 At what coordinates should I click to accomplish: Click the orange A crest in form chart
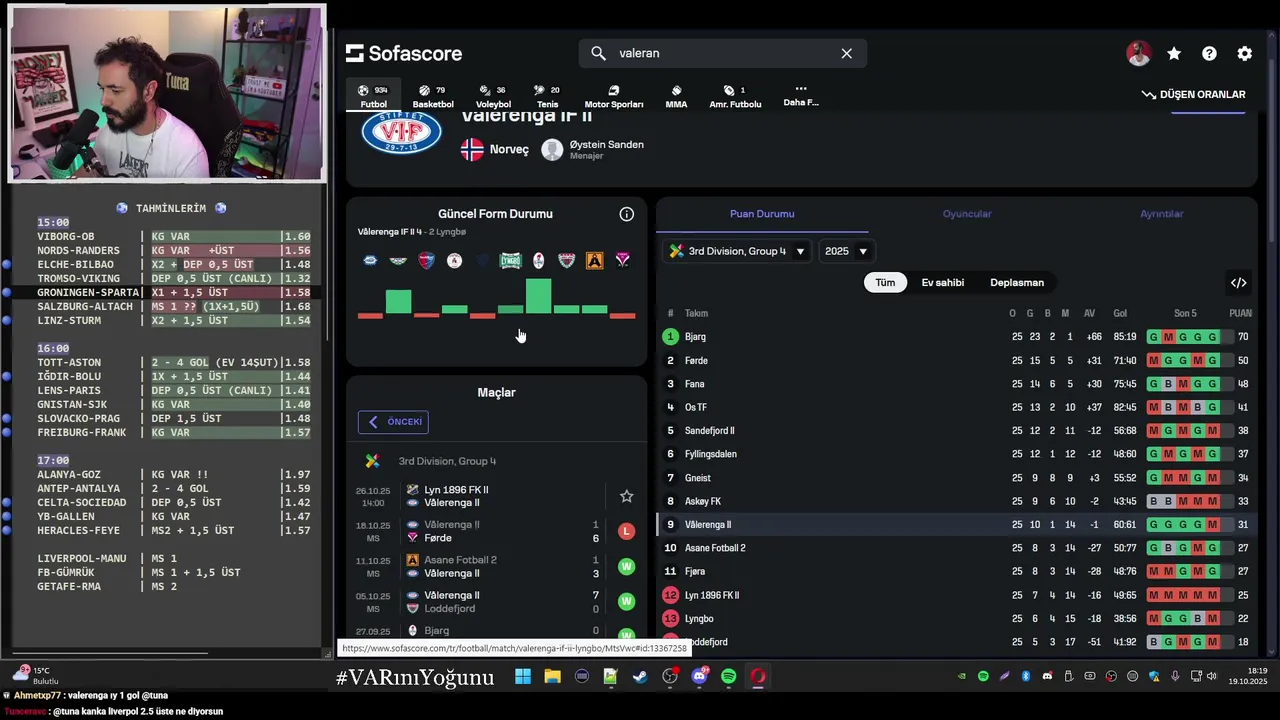[x=595, y=260]
